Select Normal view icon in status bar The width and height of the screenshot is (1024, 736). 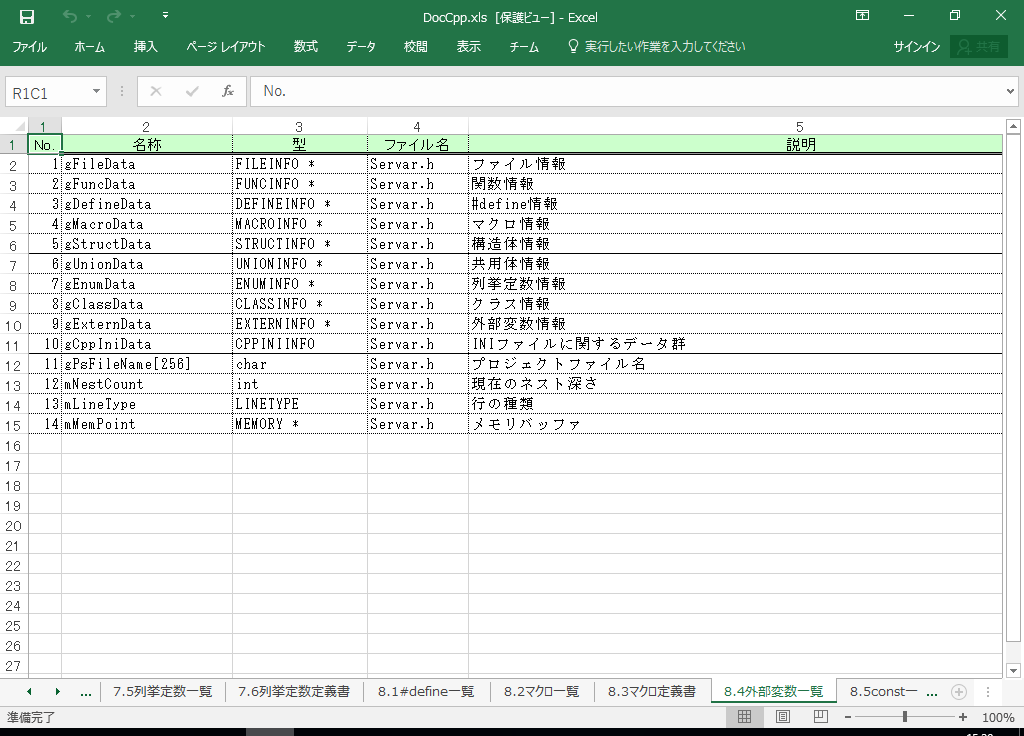[x=745, y=717]
